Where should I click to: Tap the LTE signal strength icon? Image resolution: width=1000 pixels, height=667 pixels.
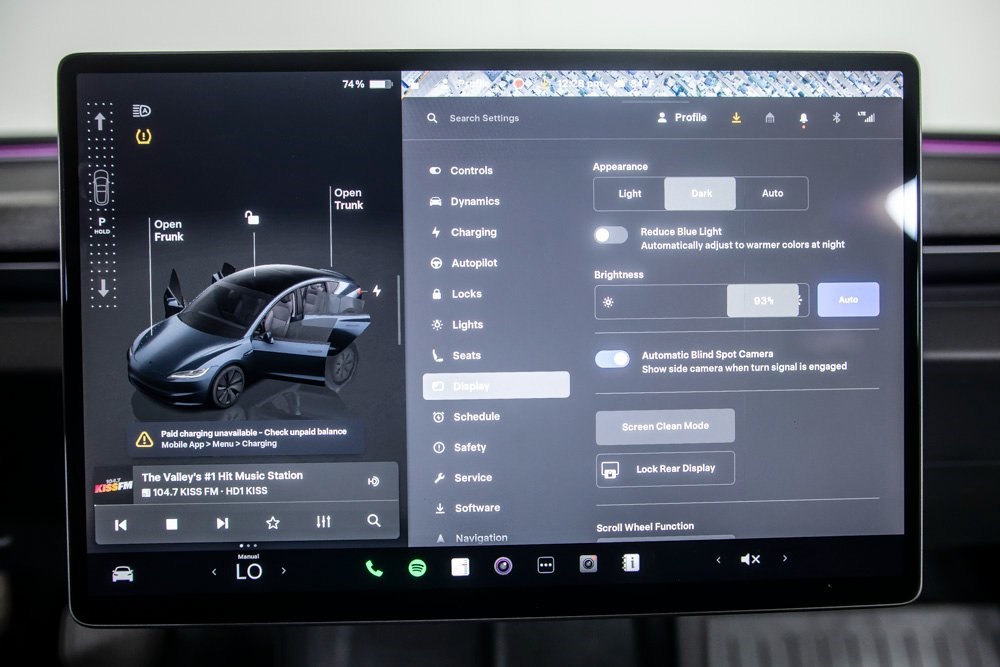[x=866, y=117]
